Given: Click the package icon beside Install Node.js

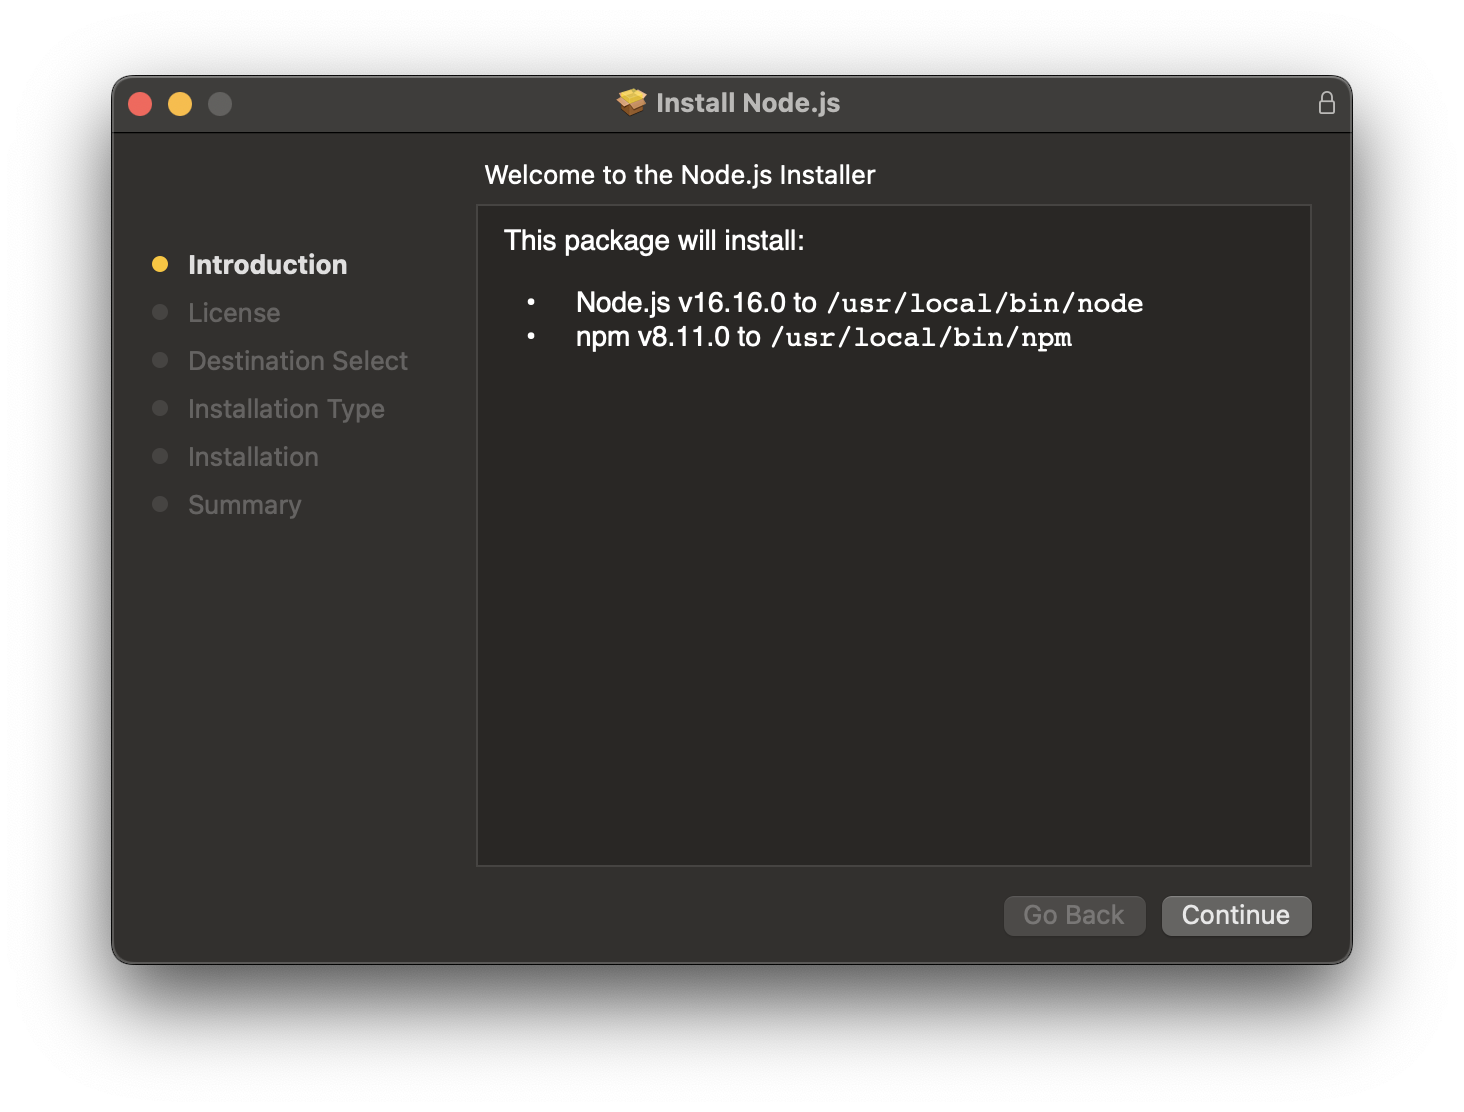Looking at the screenshot, I should coord(632,102).
